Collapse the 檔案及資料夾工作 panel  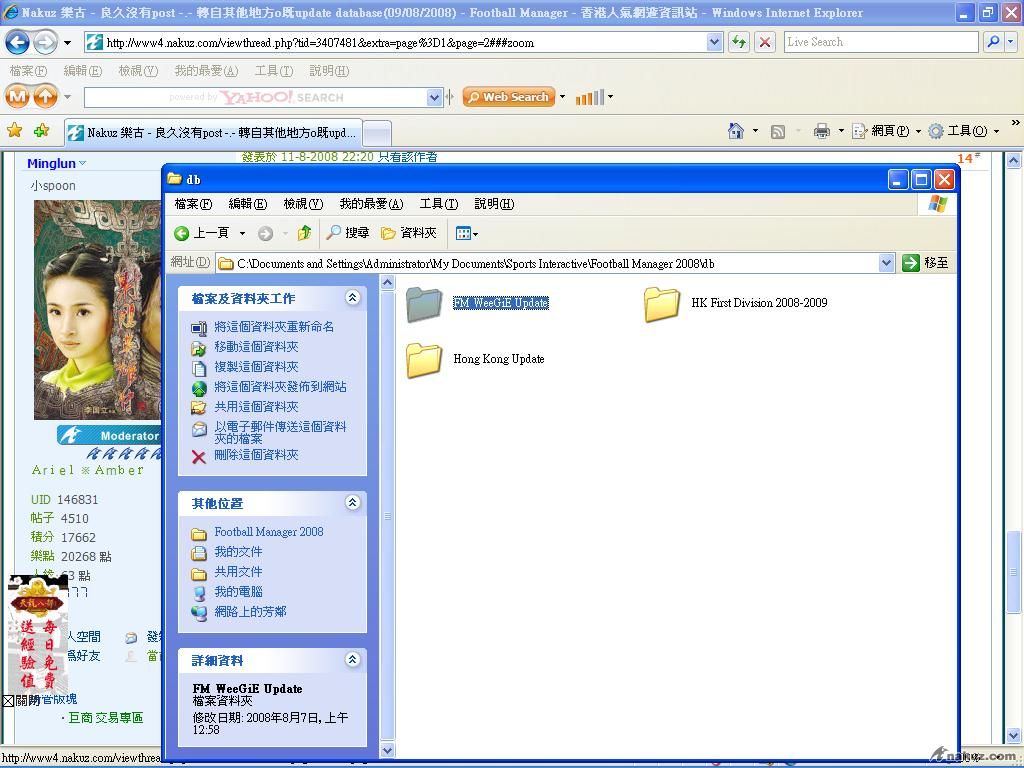(352, 298)
